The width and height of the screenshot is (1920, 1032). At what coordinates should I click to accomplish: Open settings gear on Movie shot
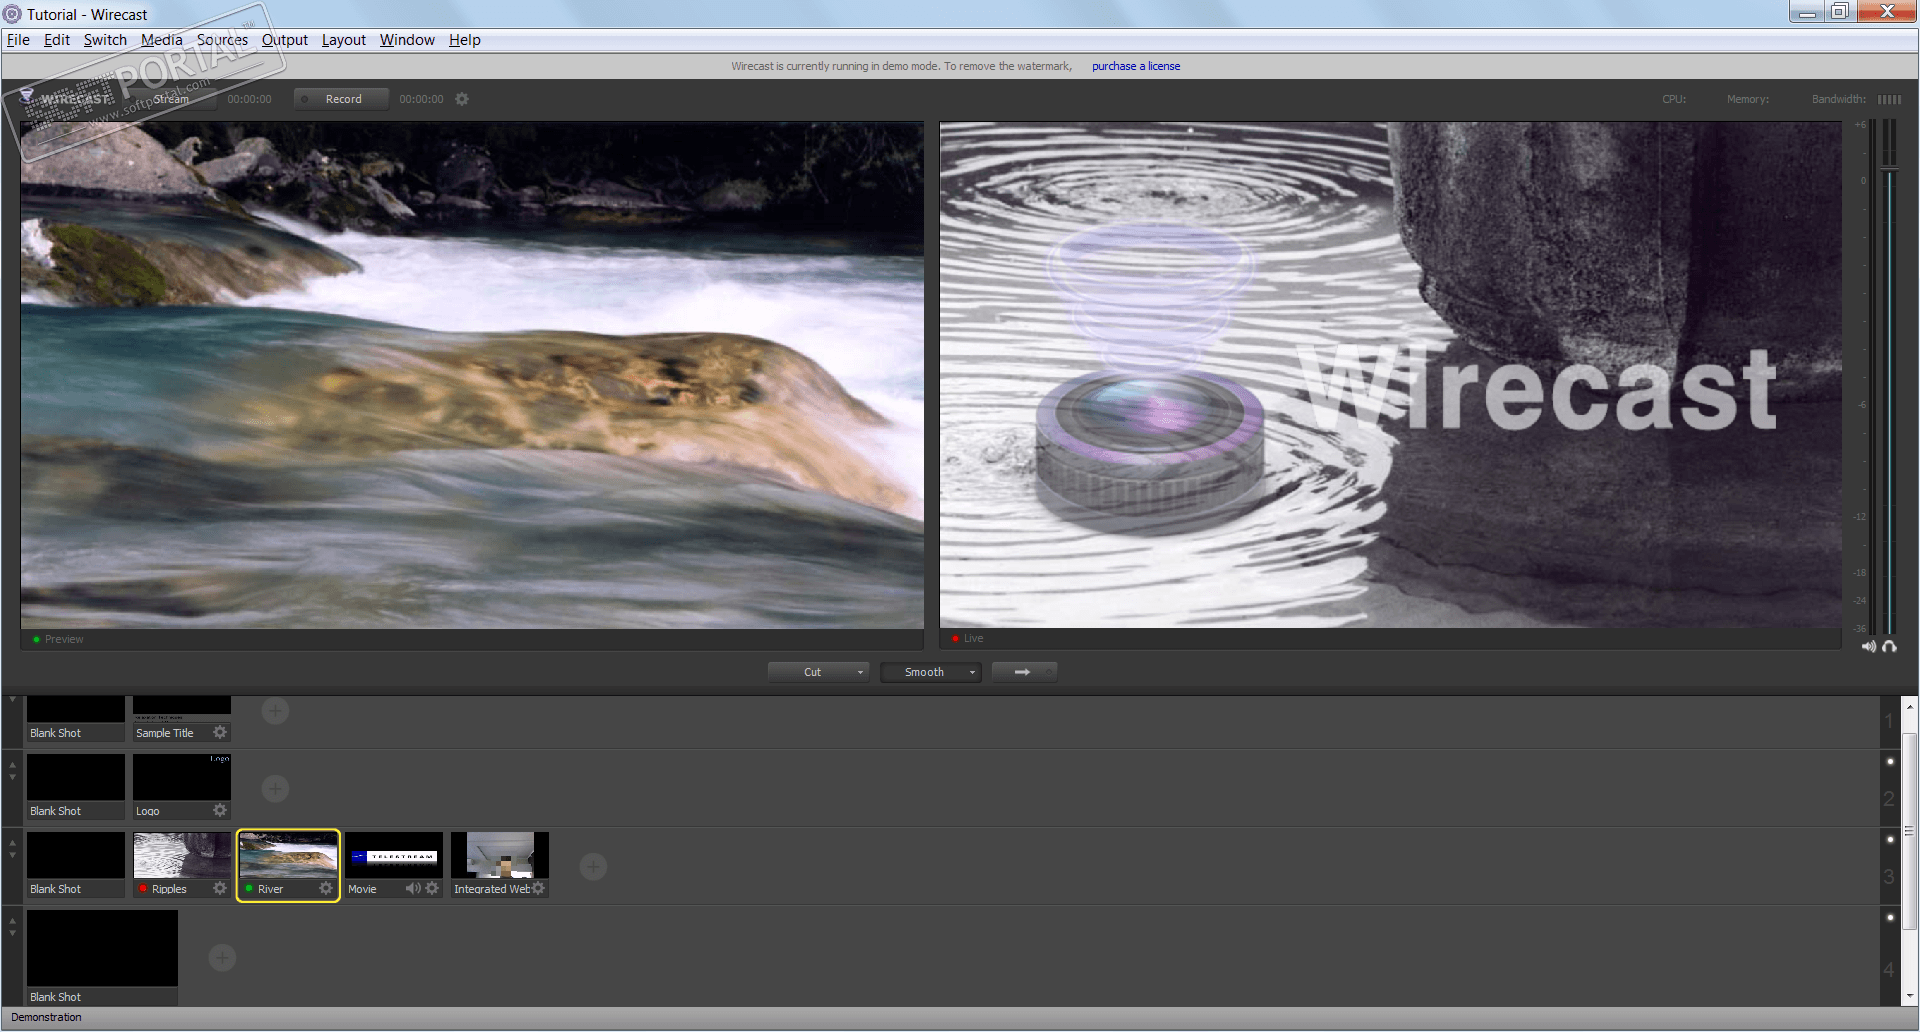[x=432, y=888]
